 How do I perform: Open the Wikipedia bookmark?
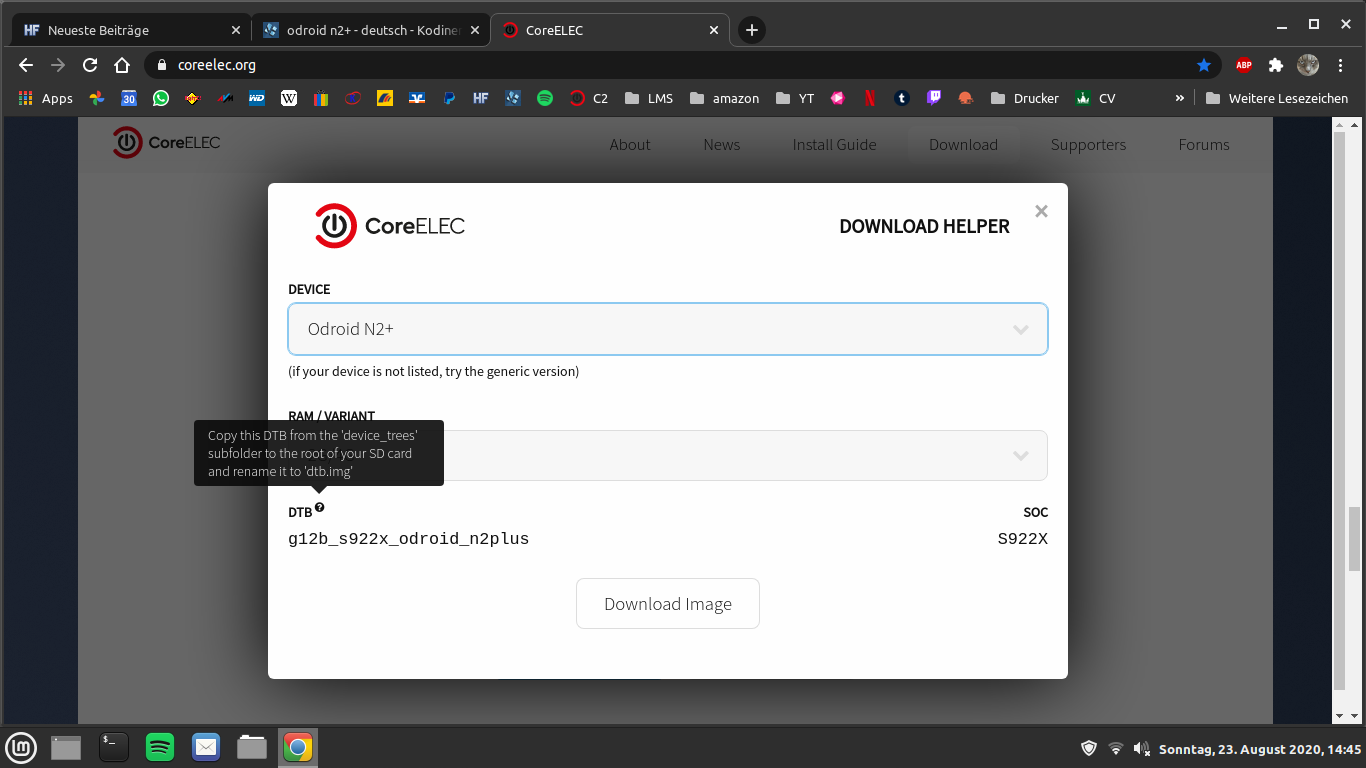[x=289, y=98]
